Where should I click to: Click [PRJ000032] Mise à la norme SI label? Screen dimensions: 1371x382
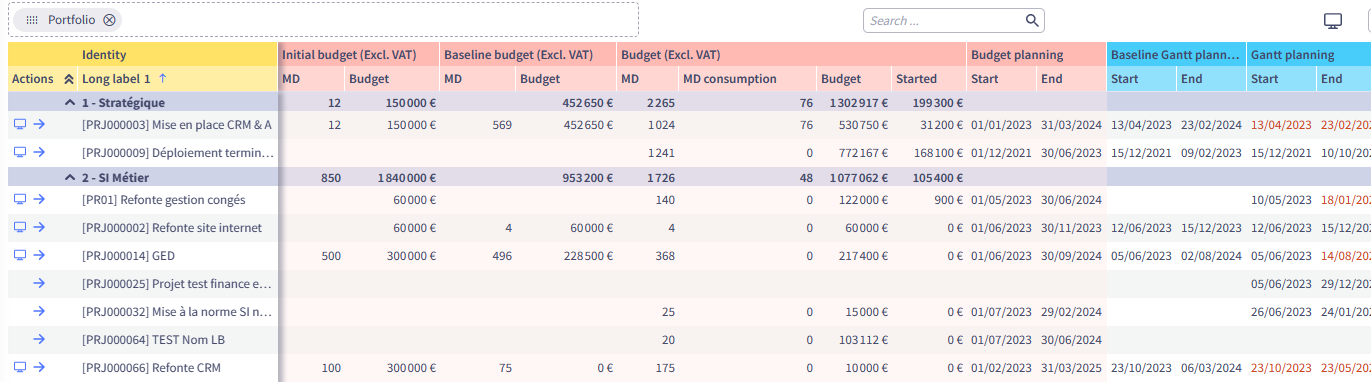[177, 311]
